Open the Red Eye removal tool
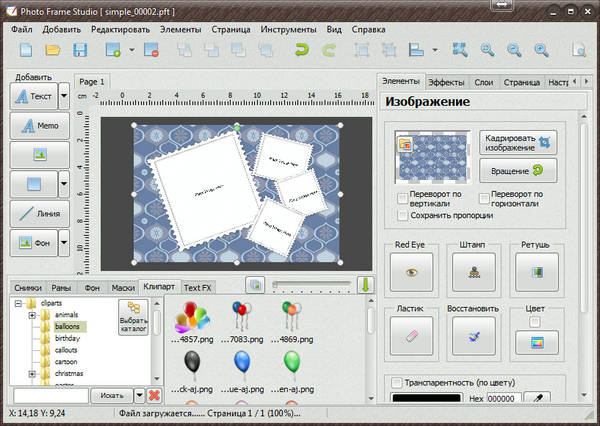This screenshot has height=426, width=600. tap(410, 272)
